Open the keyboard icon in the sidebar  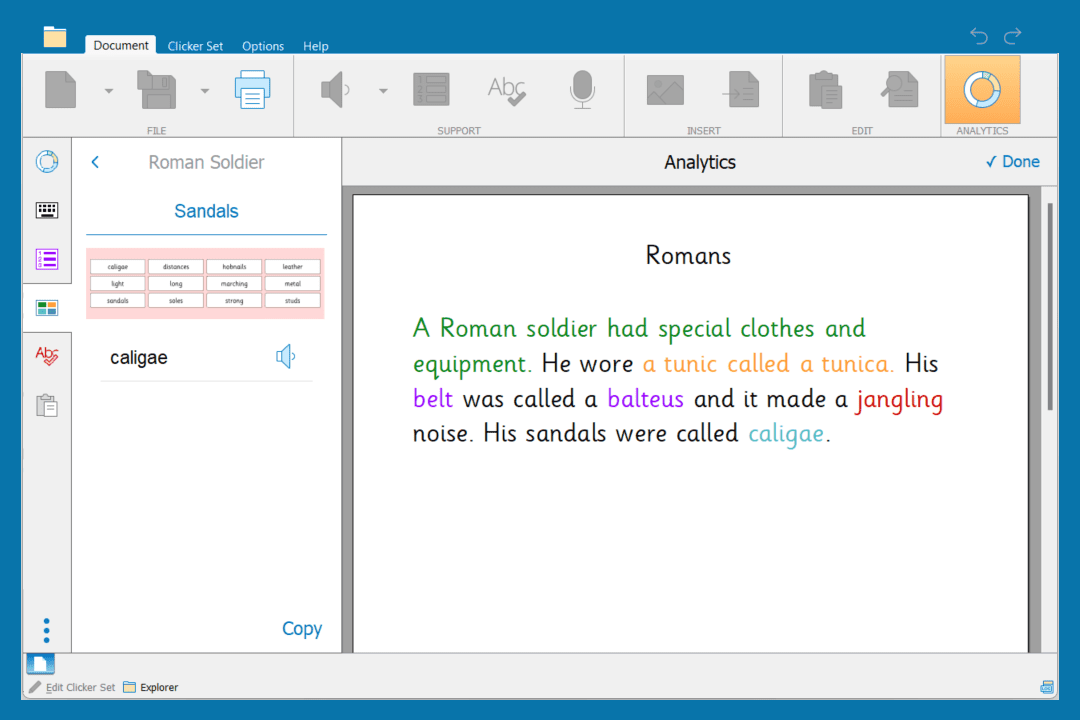(47, 210)
